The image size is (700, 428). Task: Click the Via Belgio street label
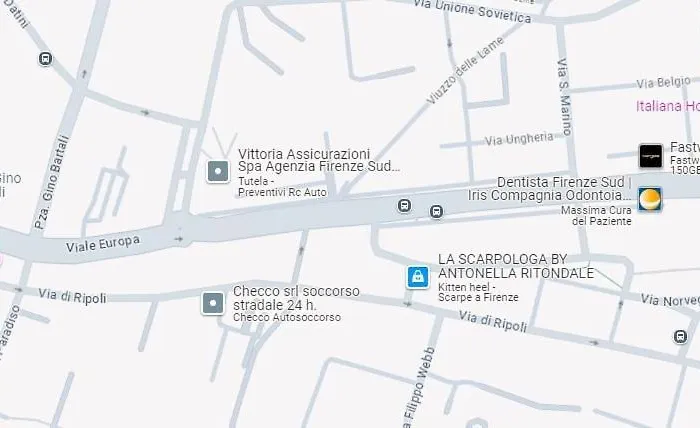point(663,83)
